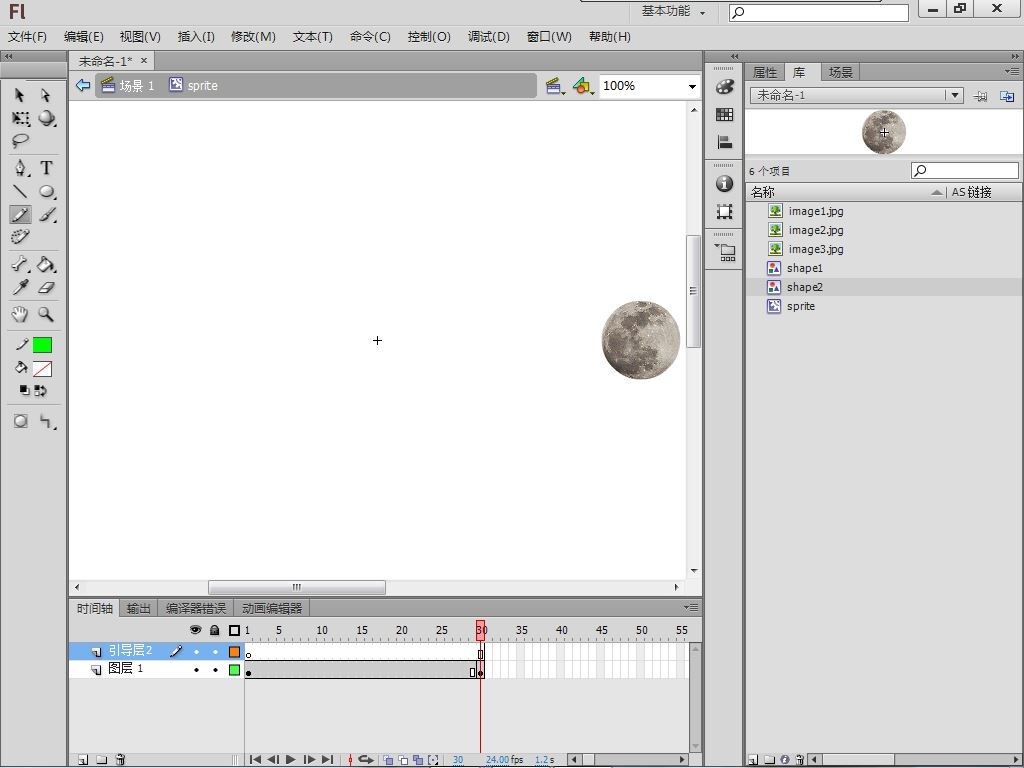
Task: Toggle outline color box of 图层 1
Action: (x=234, y=670)
